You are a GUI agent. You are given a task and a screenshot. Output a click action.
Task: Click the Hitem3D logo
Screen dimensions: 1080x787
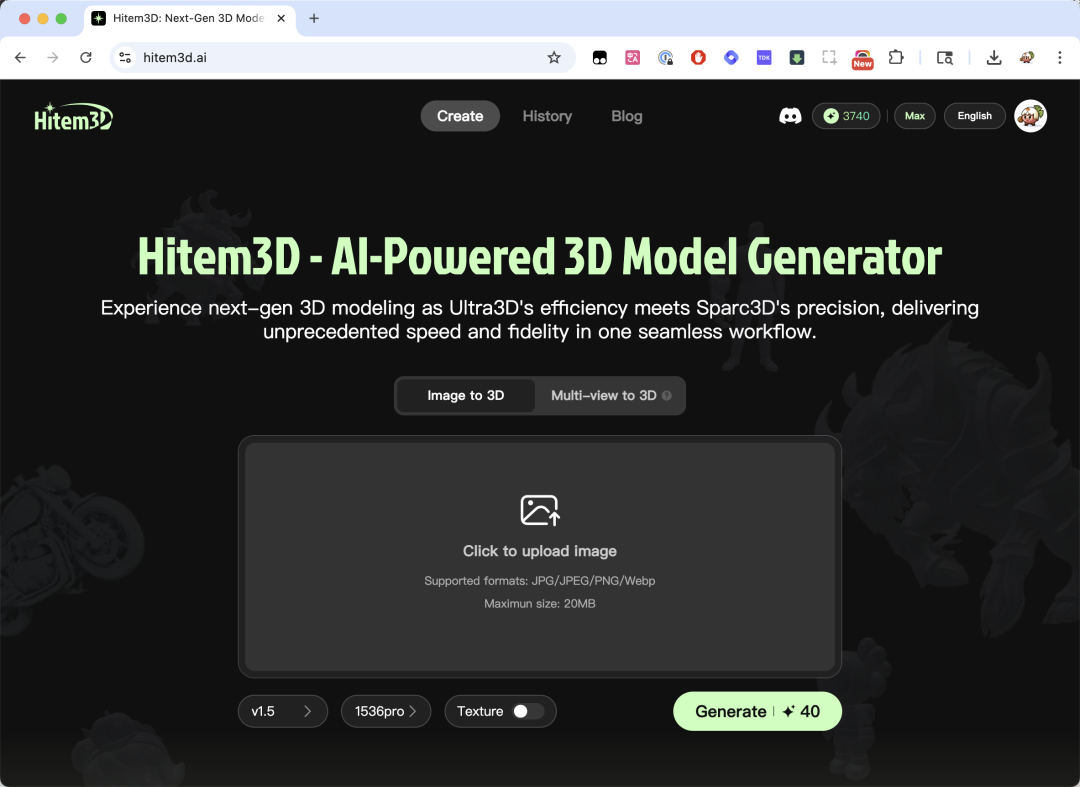point(74,117)
